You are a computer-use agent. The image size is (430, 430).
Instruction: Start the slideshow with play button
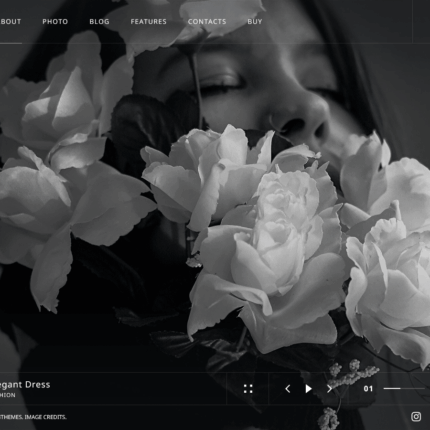pyautogui.click(x=308, y=389)
